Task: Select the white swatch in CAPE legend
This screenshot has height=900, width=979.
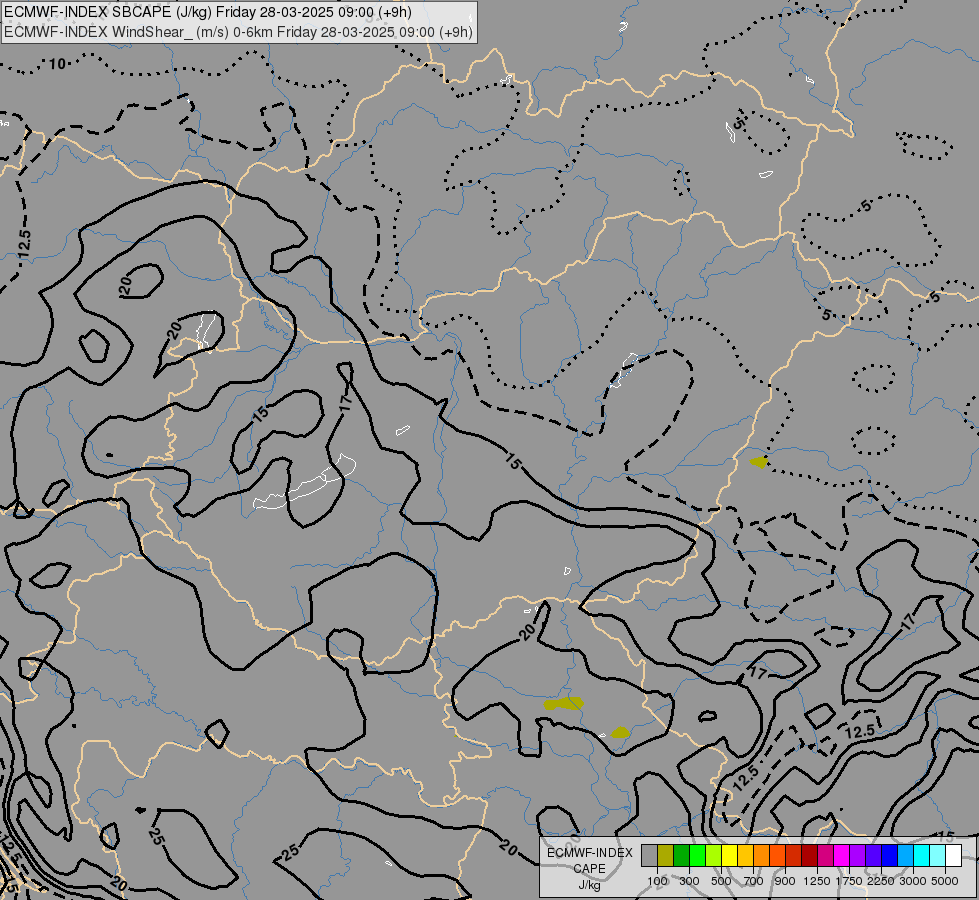Action: (953, 855)
